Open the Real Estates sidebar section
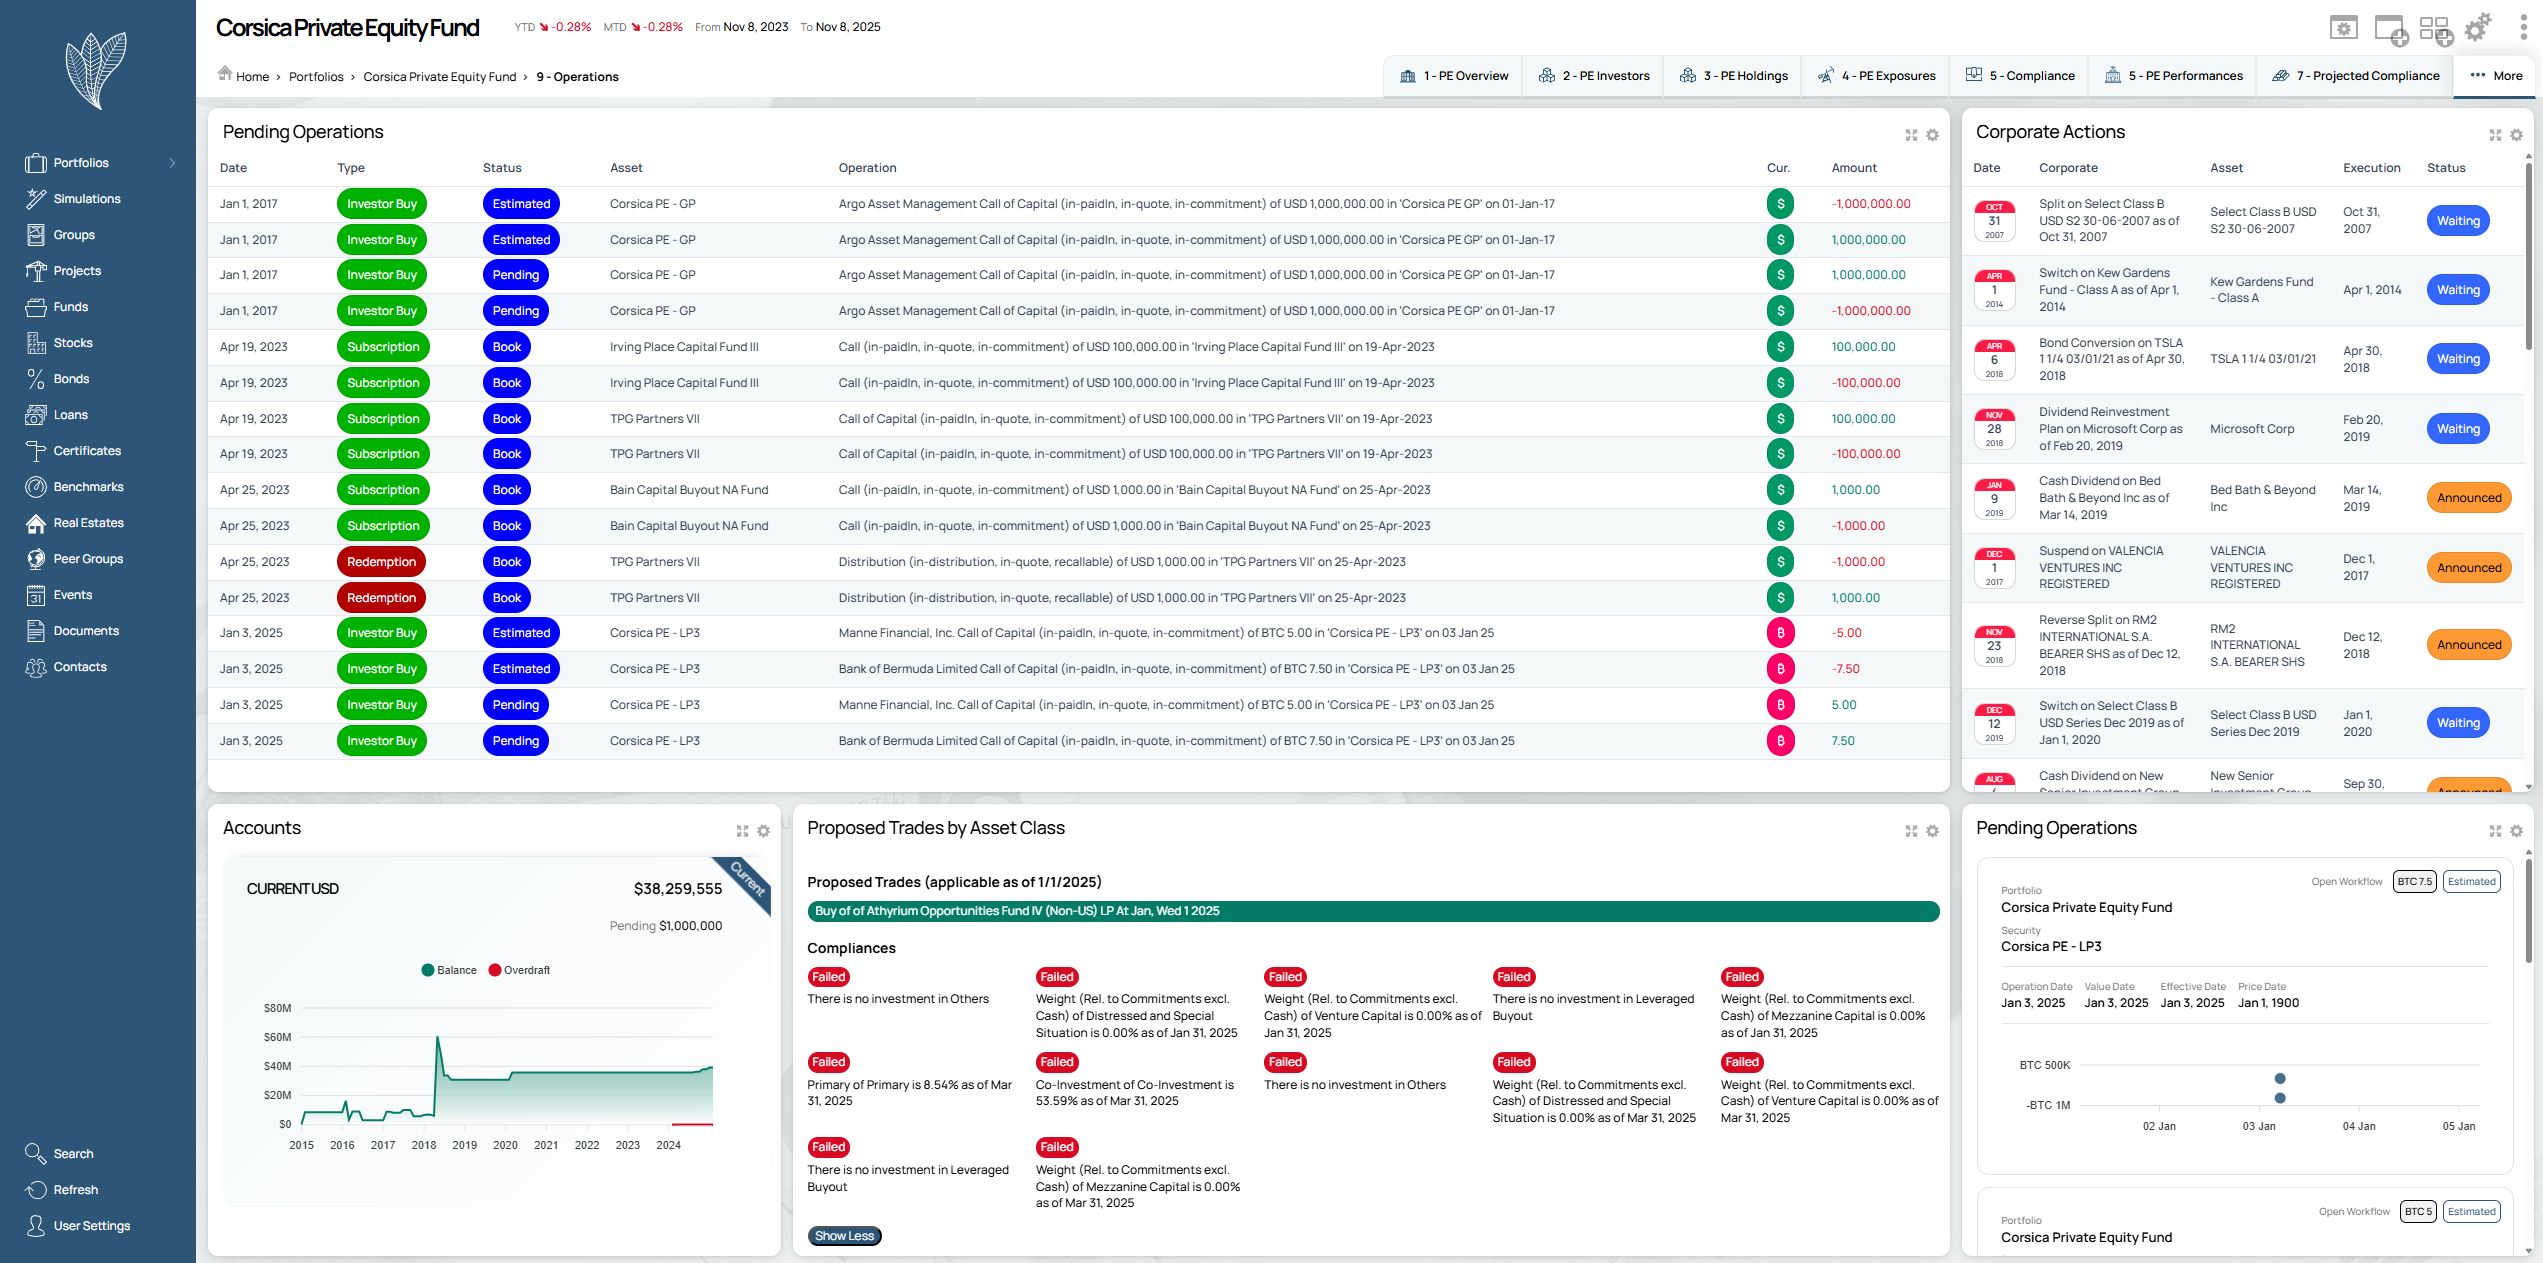 pos(88,523)
